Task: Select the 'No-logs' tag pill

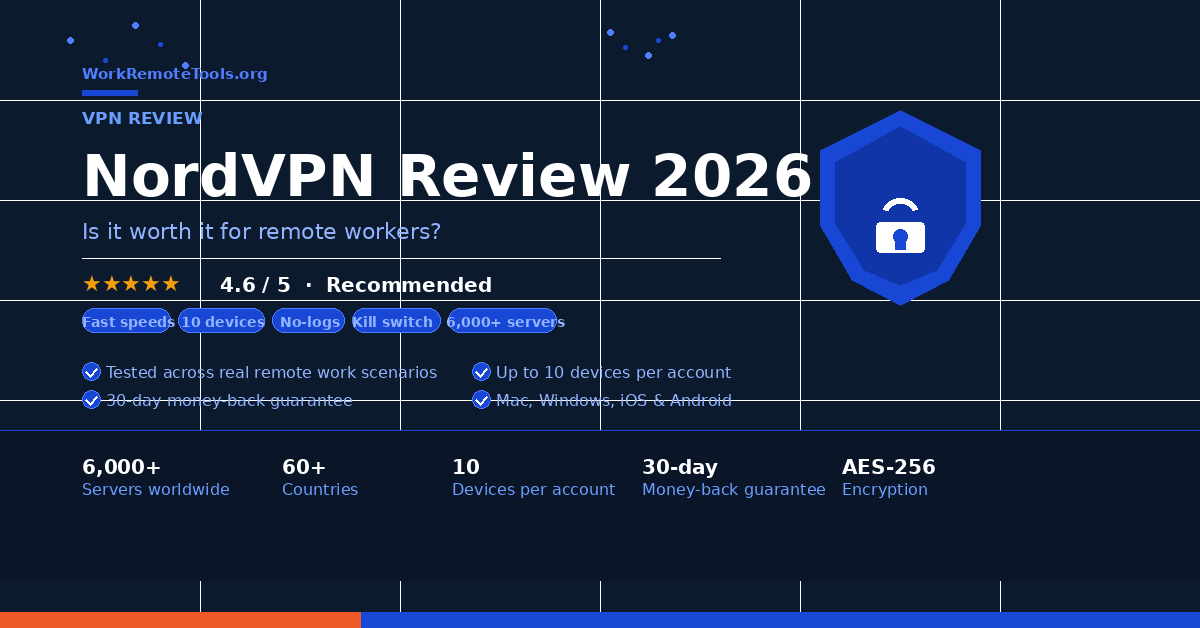Action: coord(309,321)
